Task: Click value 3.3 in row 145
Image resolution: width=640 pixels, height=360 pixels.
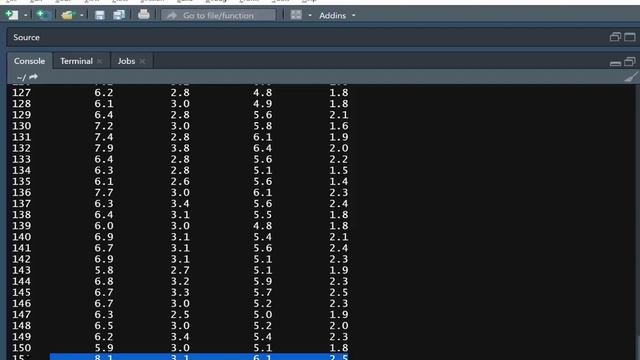Action: (x=180, y=292)
